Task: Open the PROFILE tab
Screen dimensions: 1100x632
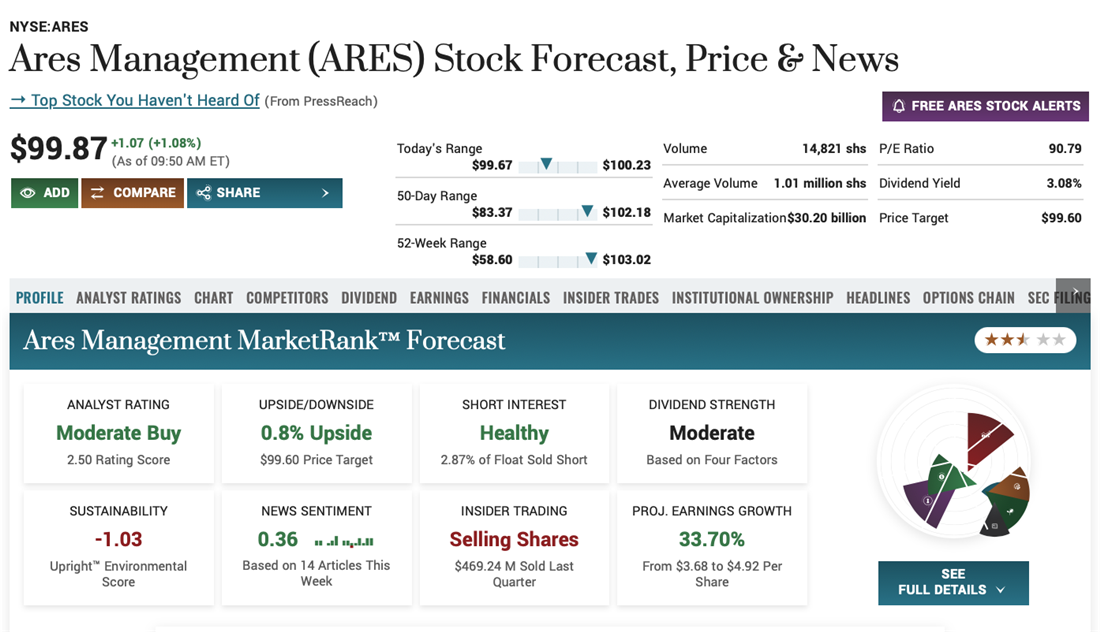Action: click(40, 298)
